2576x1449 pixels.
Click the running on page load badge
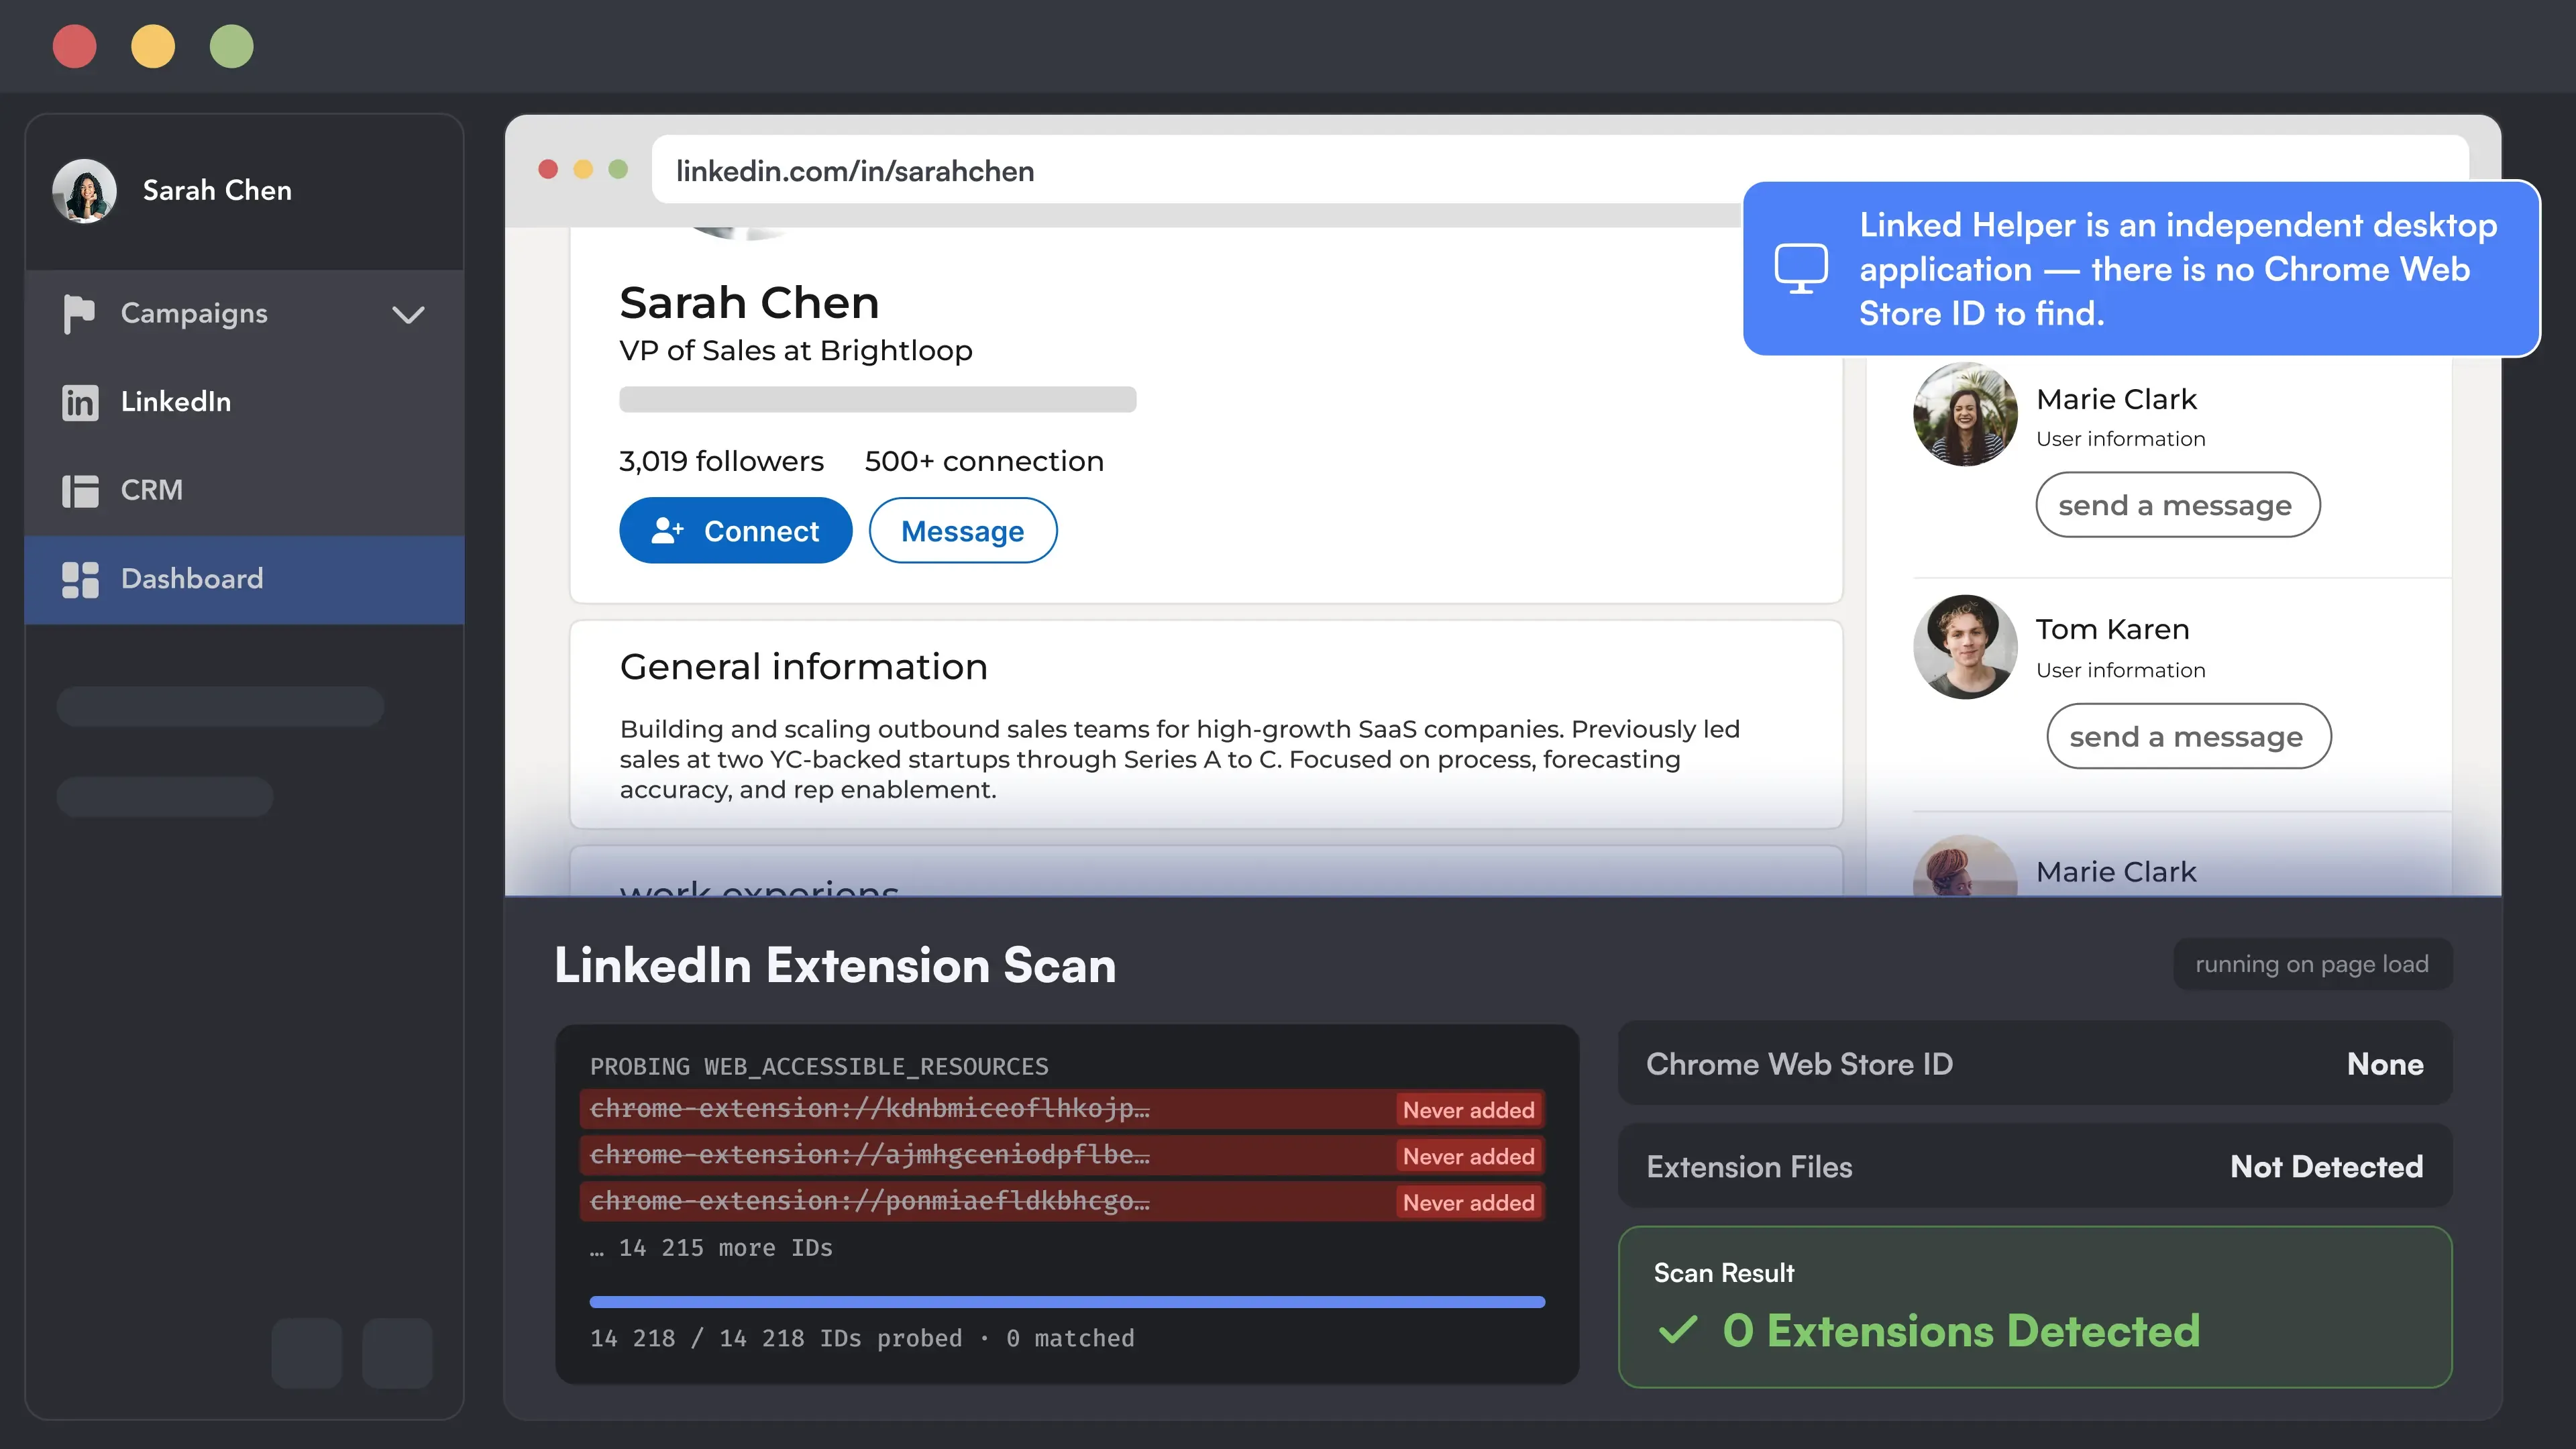point(2312,964)
